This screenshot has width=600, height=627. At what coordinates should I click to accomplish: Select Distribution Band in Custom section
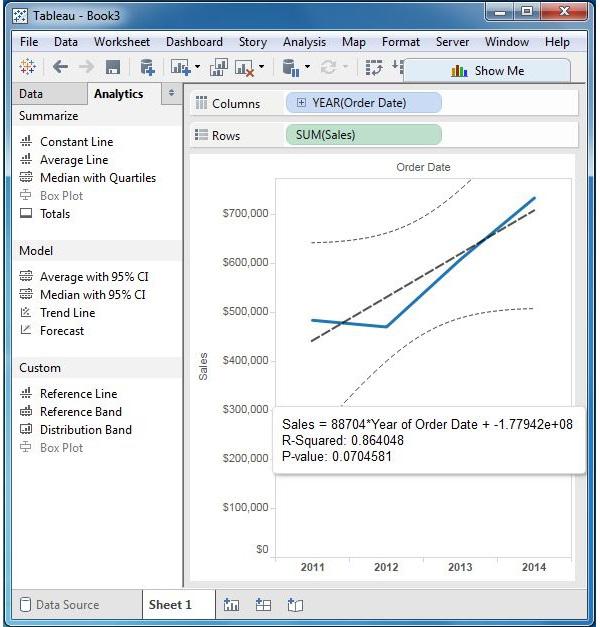[x=86, y=429]
